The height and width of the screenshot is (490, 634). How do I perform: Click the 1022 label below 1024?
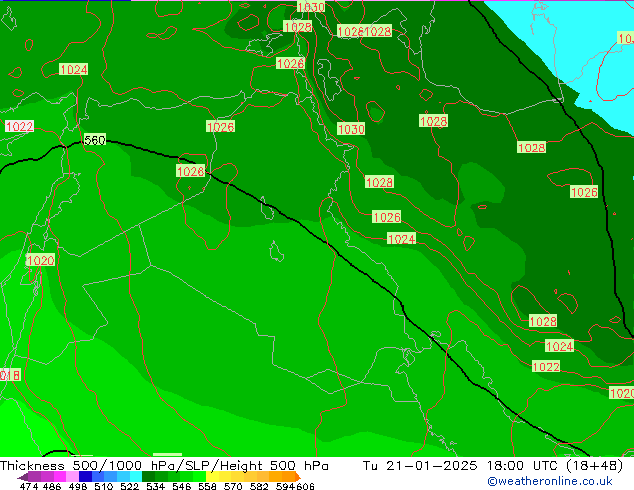pos(546,366)
